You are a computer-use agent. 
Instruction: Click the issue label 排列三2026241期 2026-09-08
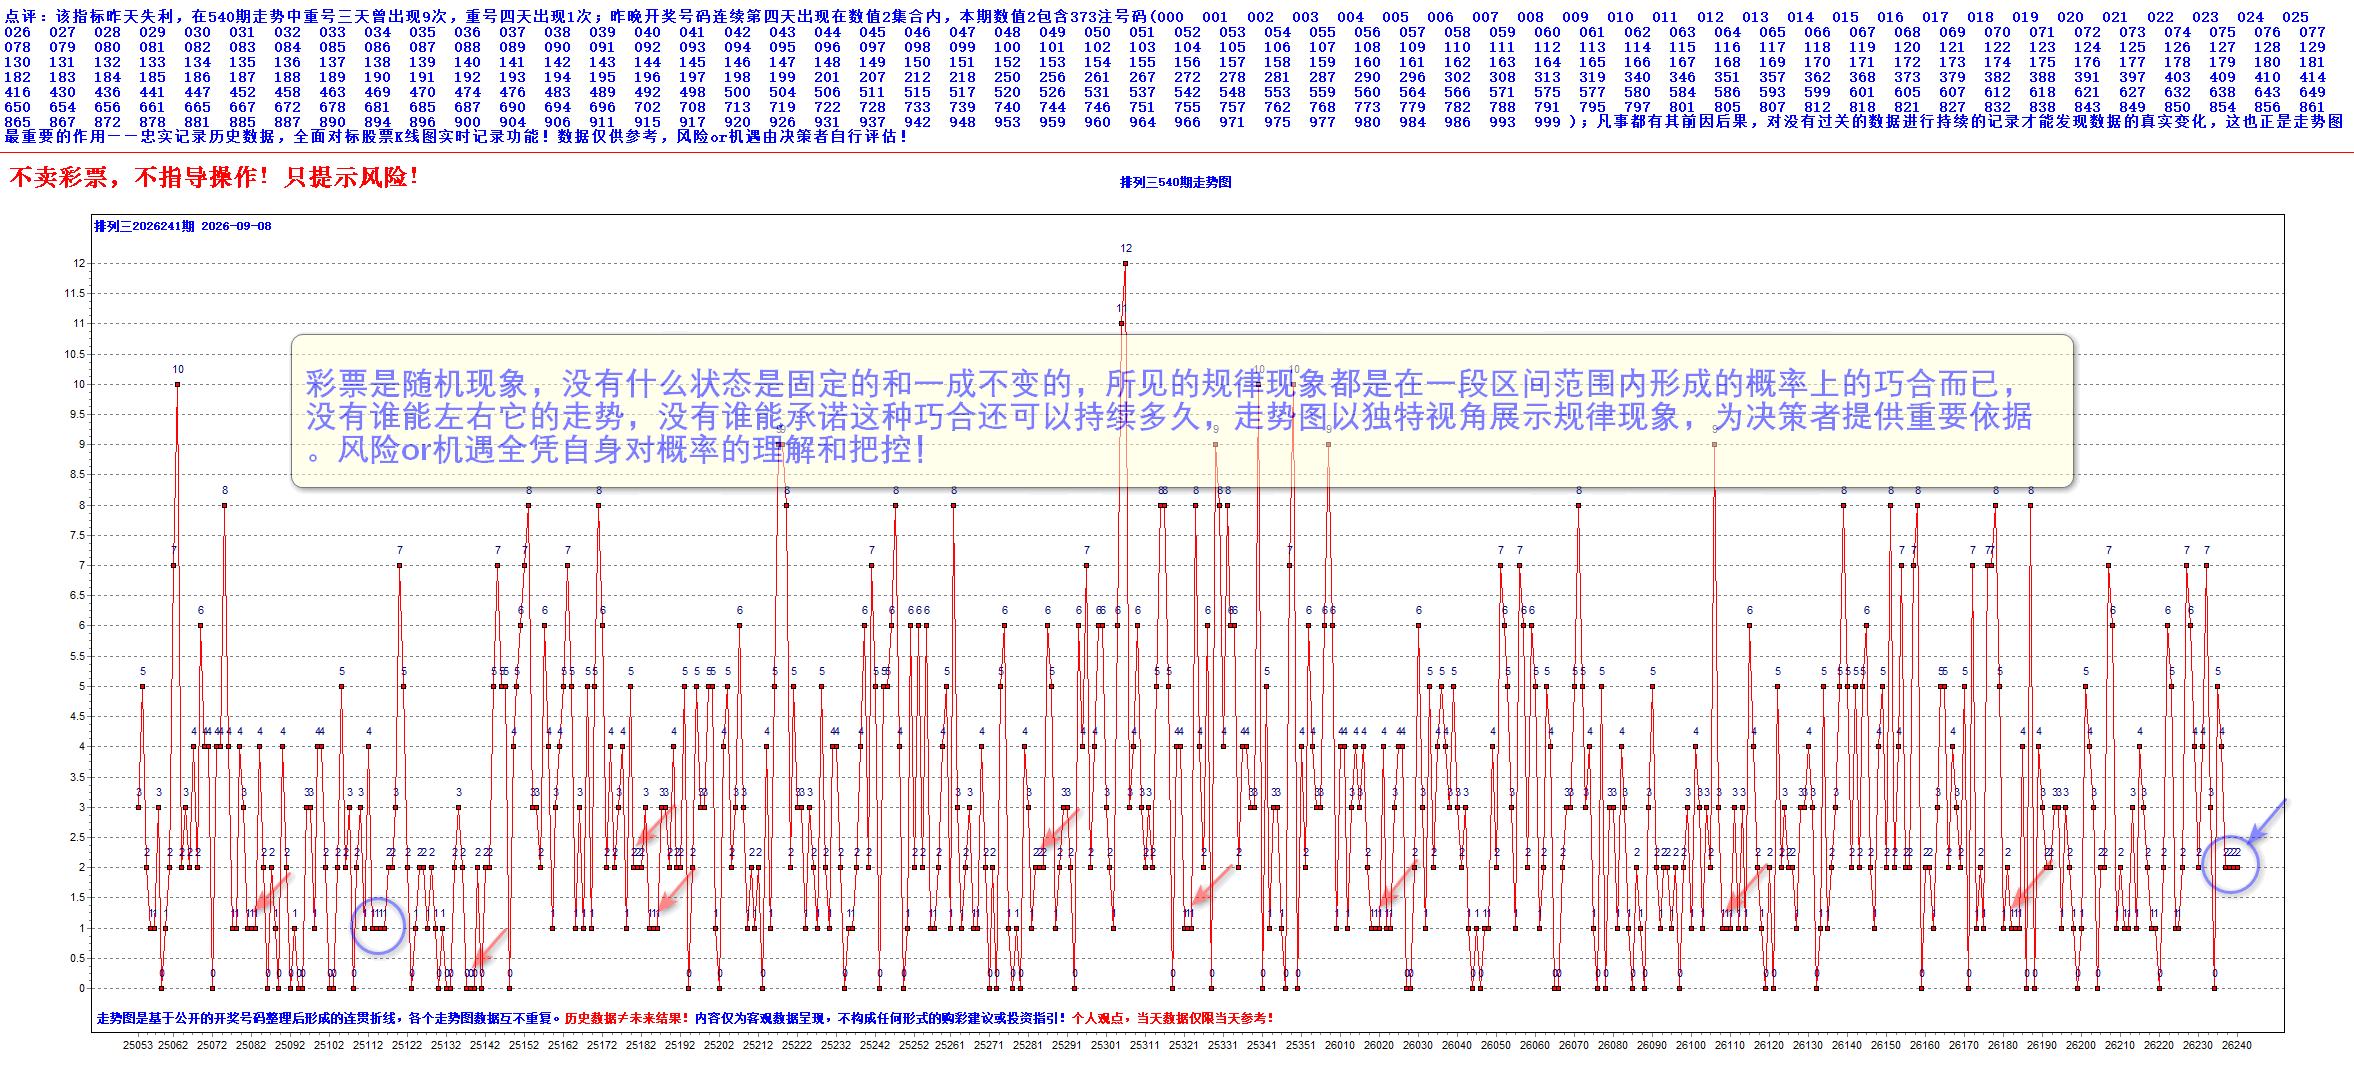(x=183, y=226)
